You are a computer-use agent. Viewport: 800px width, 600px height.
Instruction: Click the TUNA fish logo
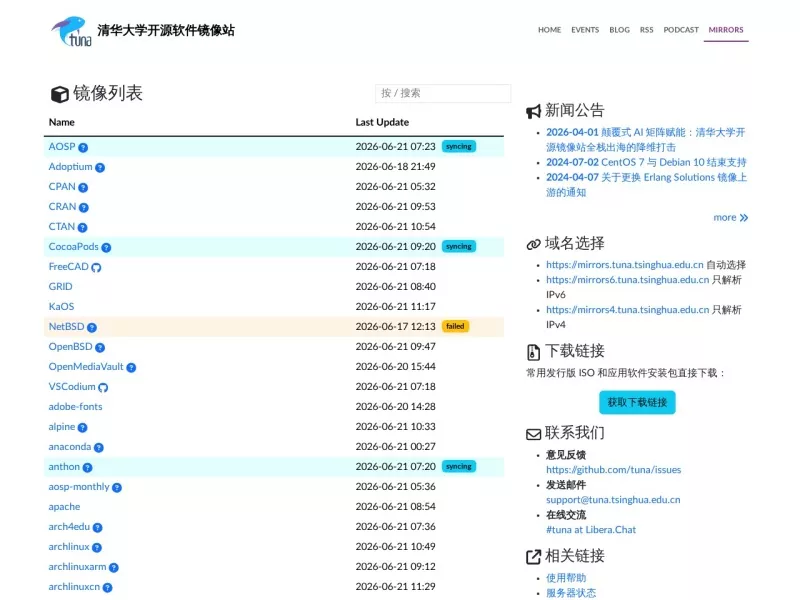(x=71, y=31)
